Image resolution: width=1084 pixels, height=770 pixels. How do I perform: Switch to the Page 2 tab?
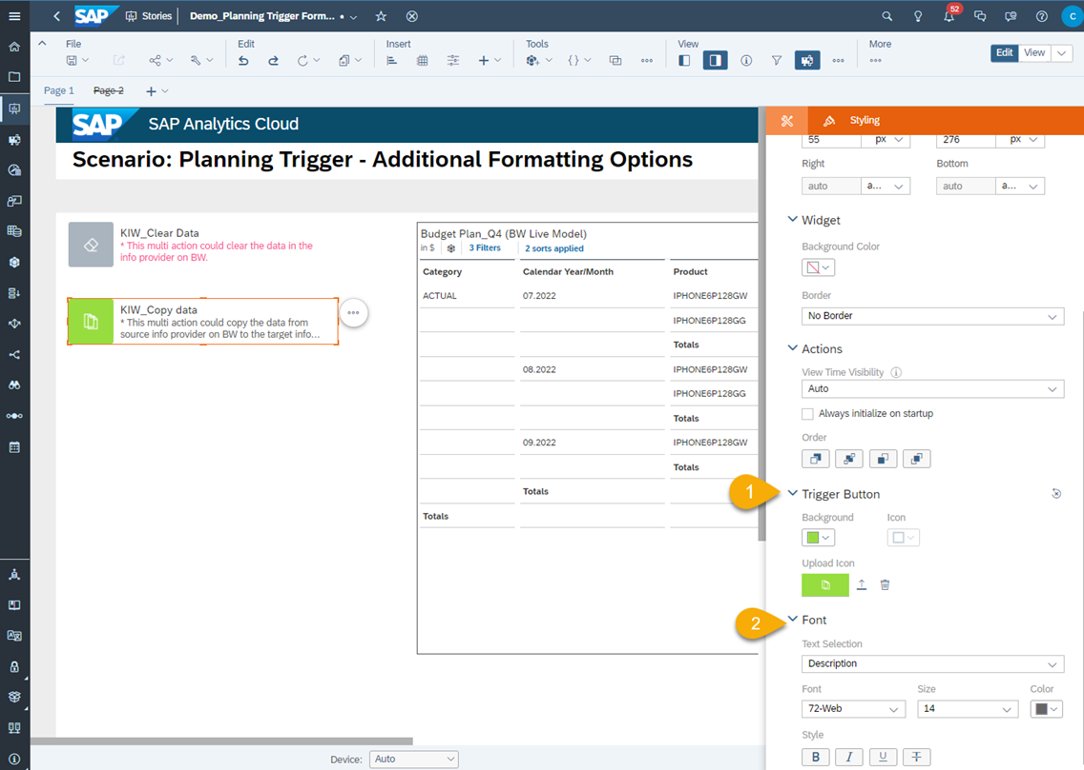pyautogui.click(x=108, y=90)
